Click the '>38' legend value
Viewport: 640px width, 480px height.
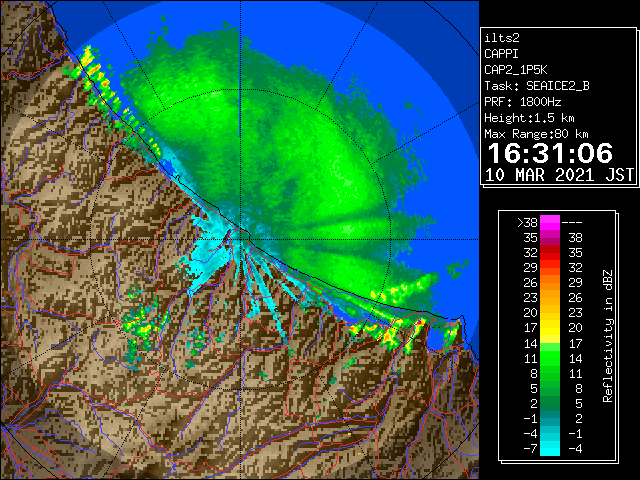click(x=527, y=223)
